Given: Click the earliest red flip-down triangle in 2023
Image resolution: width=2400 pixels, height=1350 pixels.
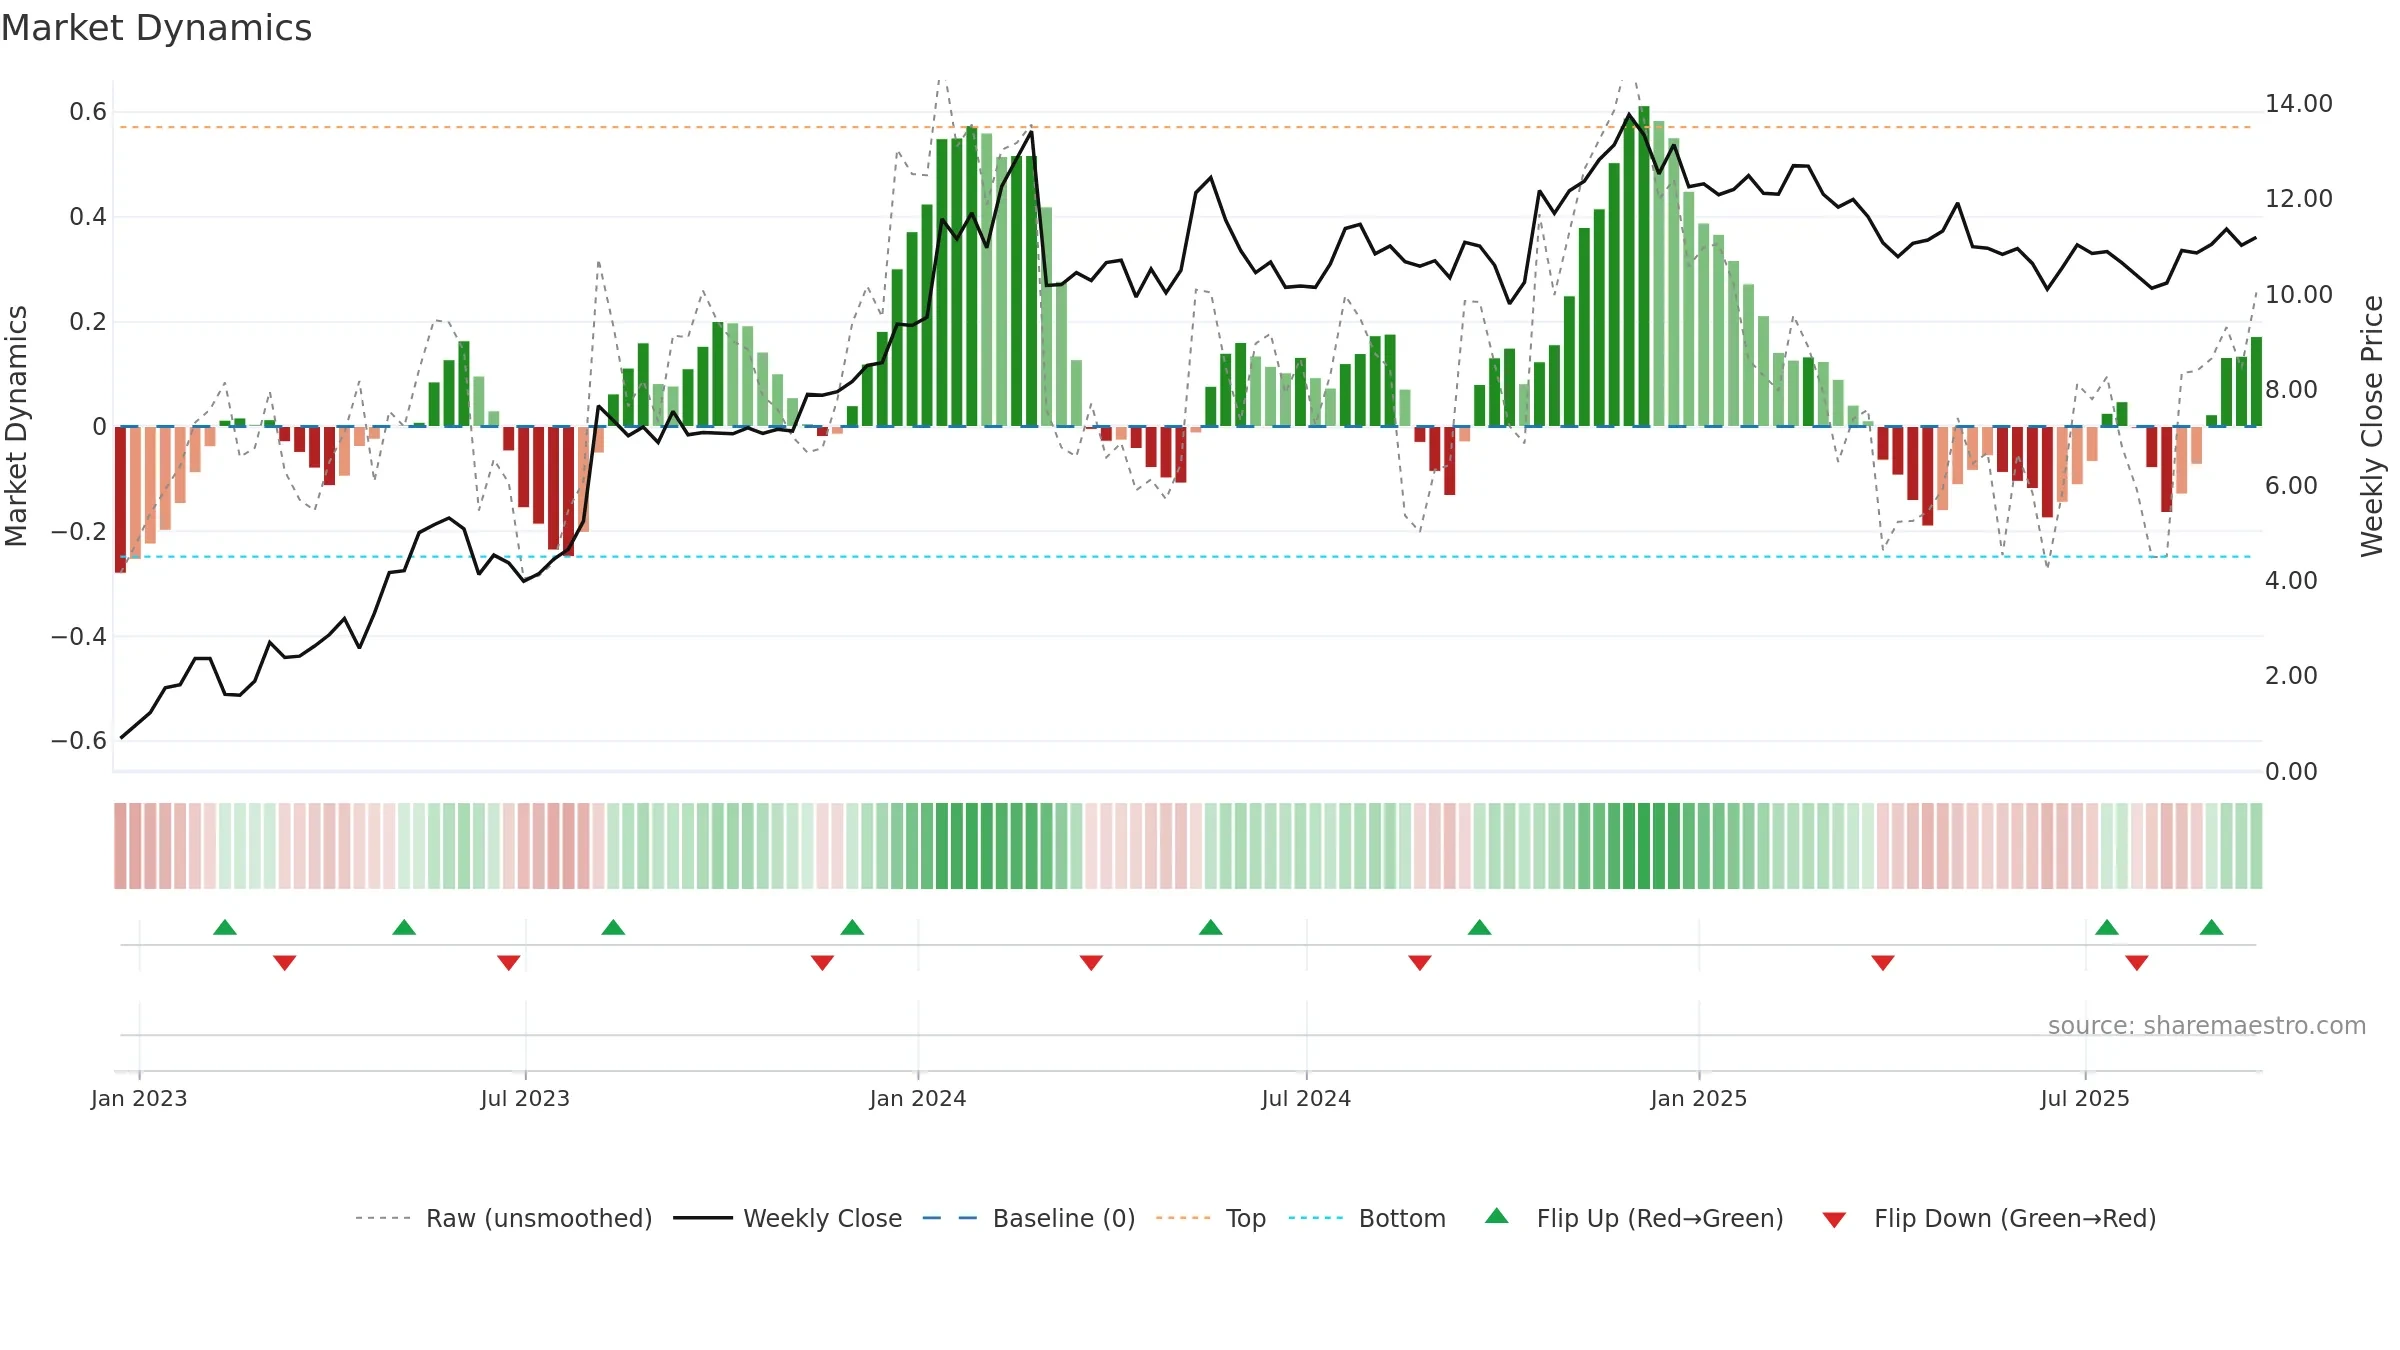Looking at the screenshot, I should [285, 963].
